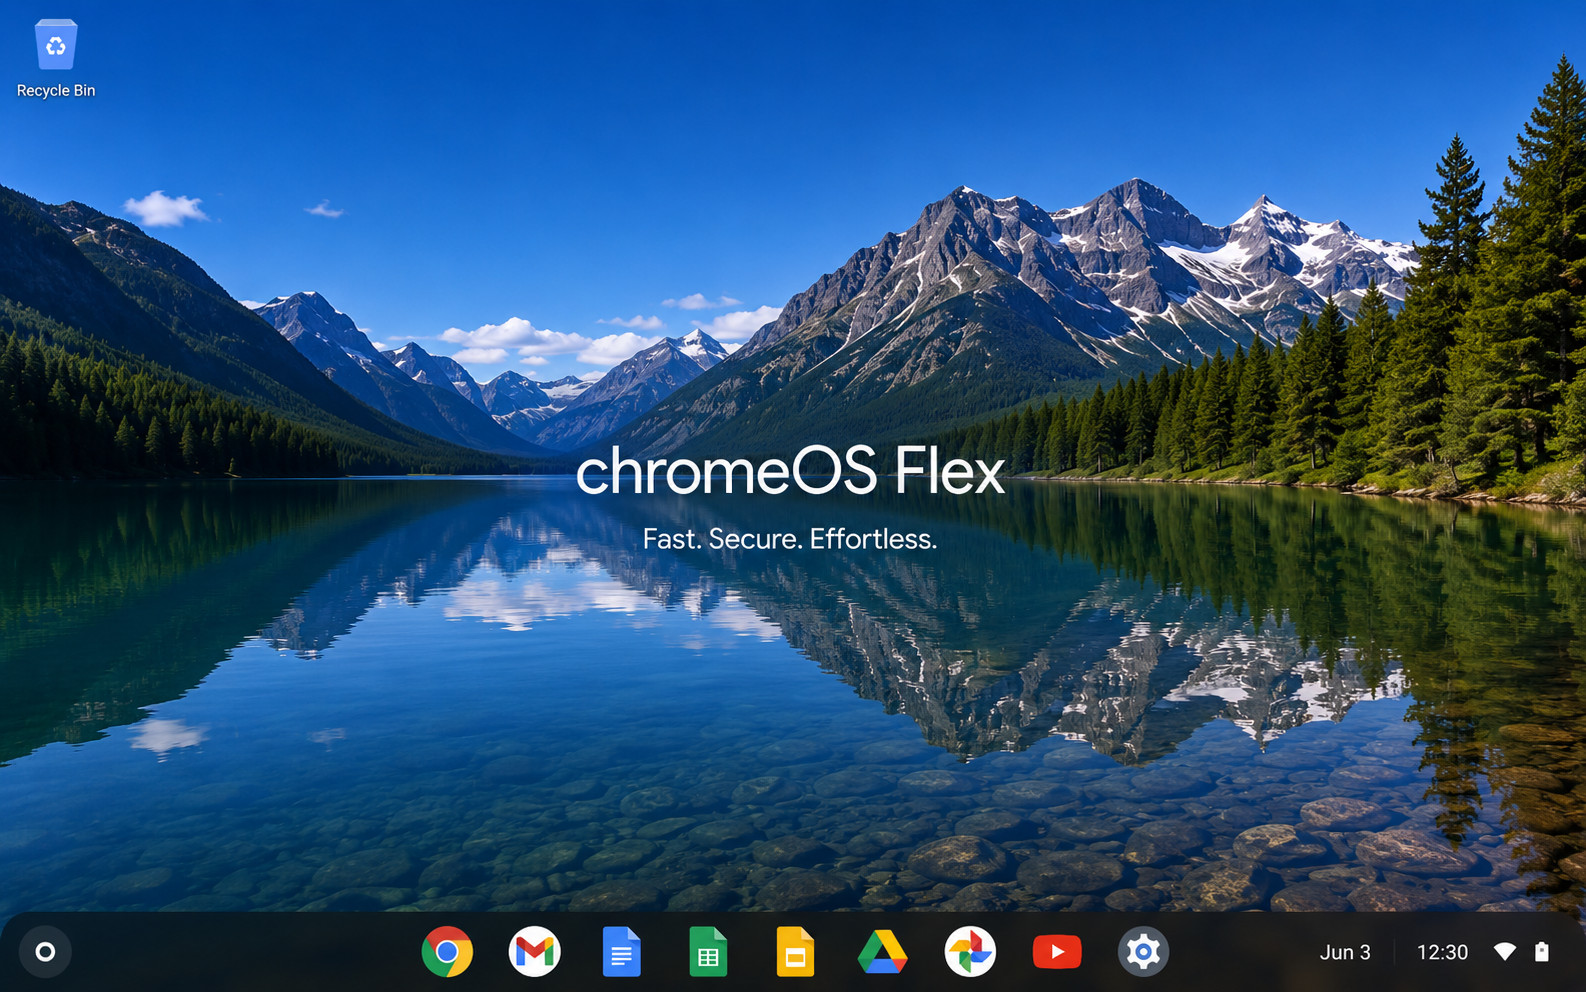Launch Google Chrome from the shelf
This screenshot has height=992, width=1586.
(447, 952)
